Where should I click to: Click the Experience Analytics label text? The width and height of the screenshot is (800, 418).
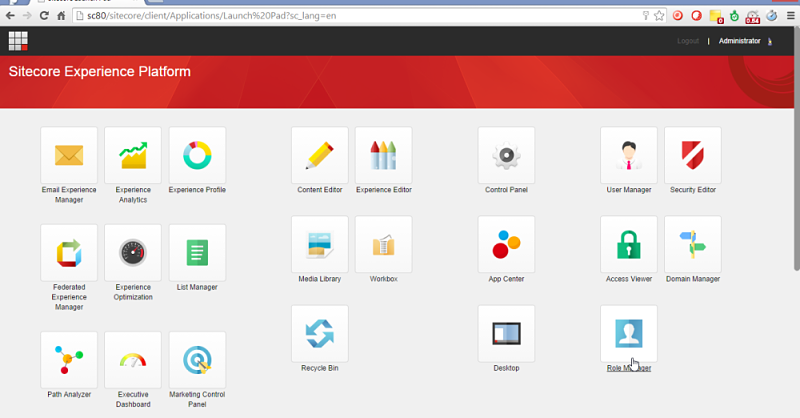point(133,194)
